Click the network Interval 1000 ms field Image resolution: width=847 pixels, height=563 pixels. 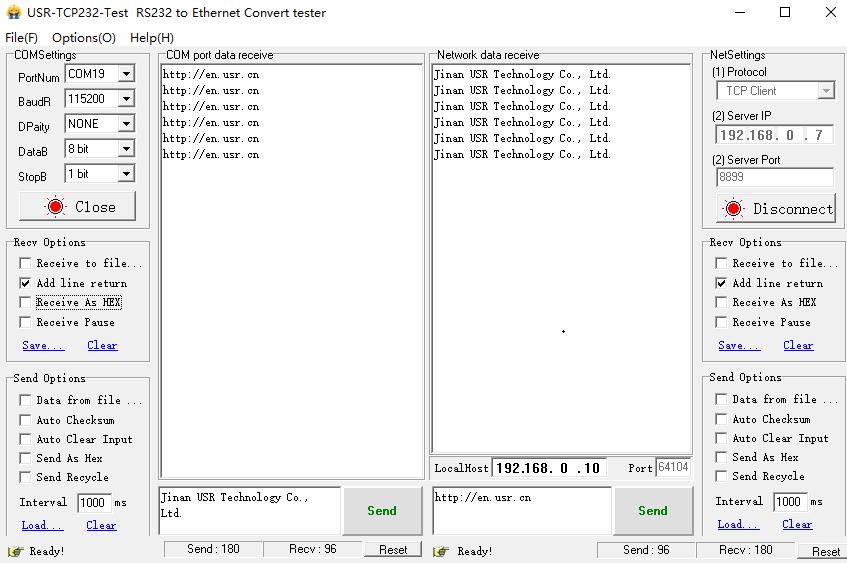[790, 501]
